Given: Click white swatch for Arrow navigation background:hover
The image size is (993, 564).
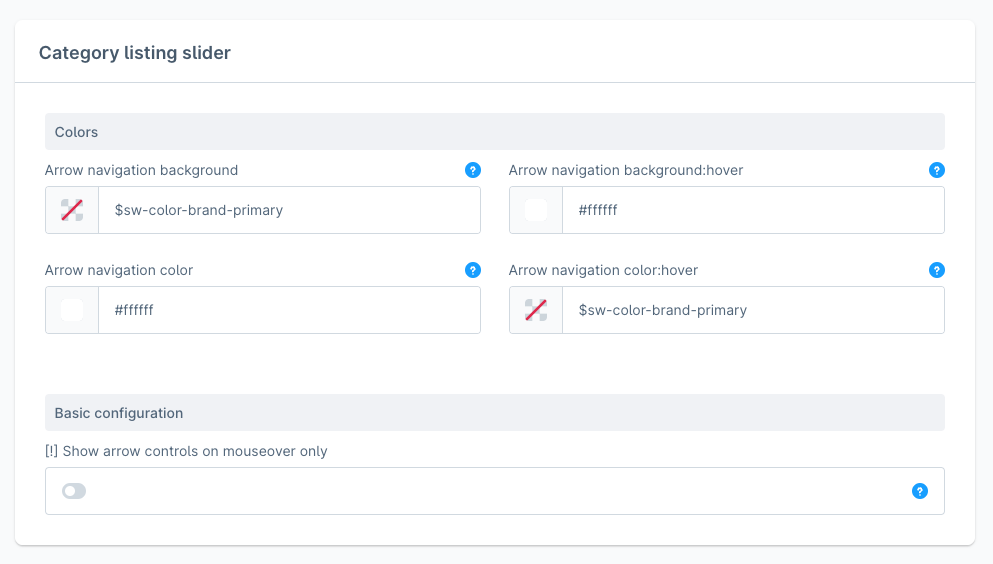Looking at the screenshot, I should (x=536, y=210).
